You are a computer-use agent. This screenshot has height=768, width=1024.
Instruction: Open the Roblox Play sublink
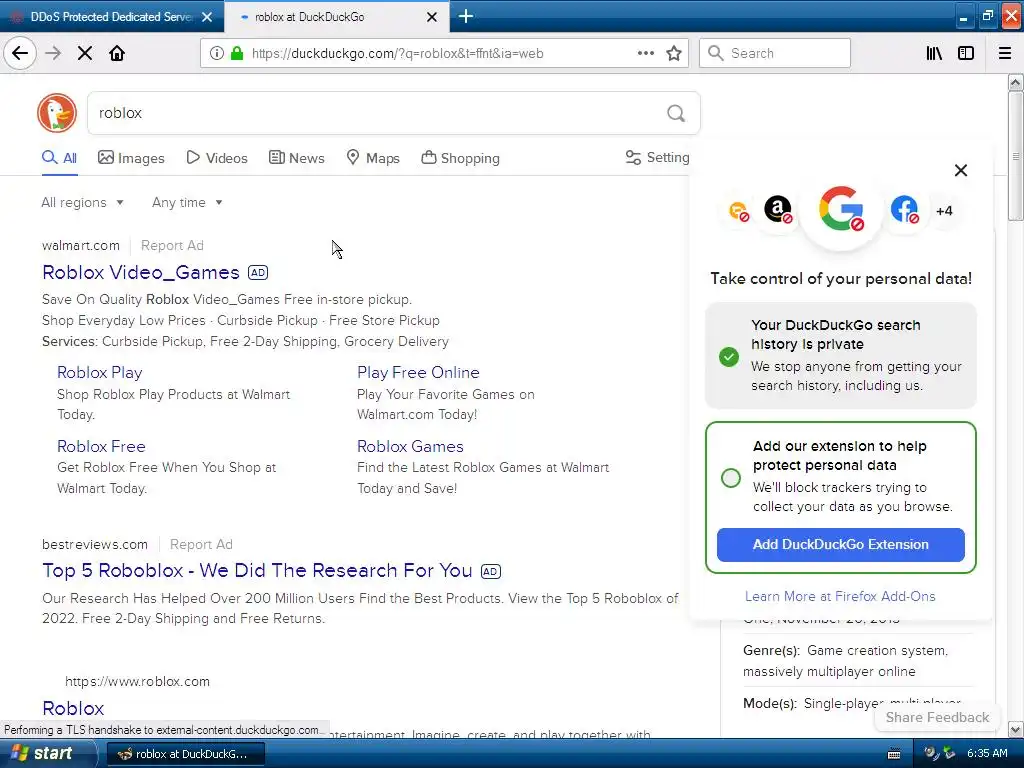click(x=99, y=372)
